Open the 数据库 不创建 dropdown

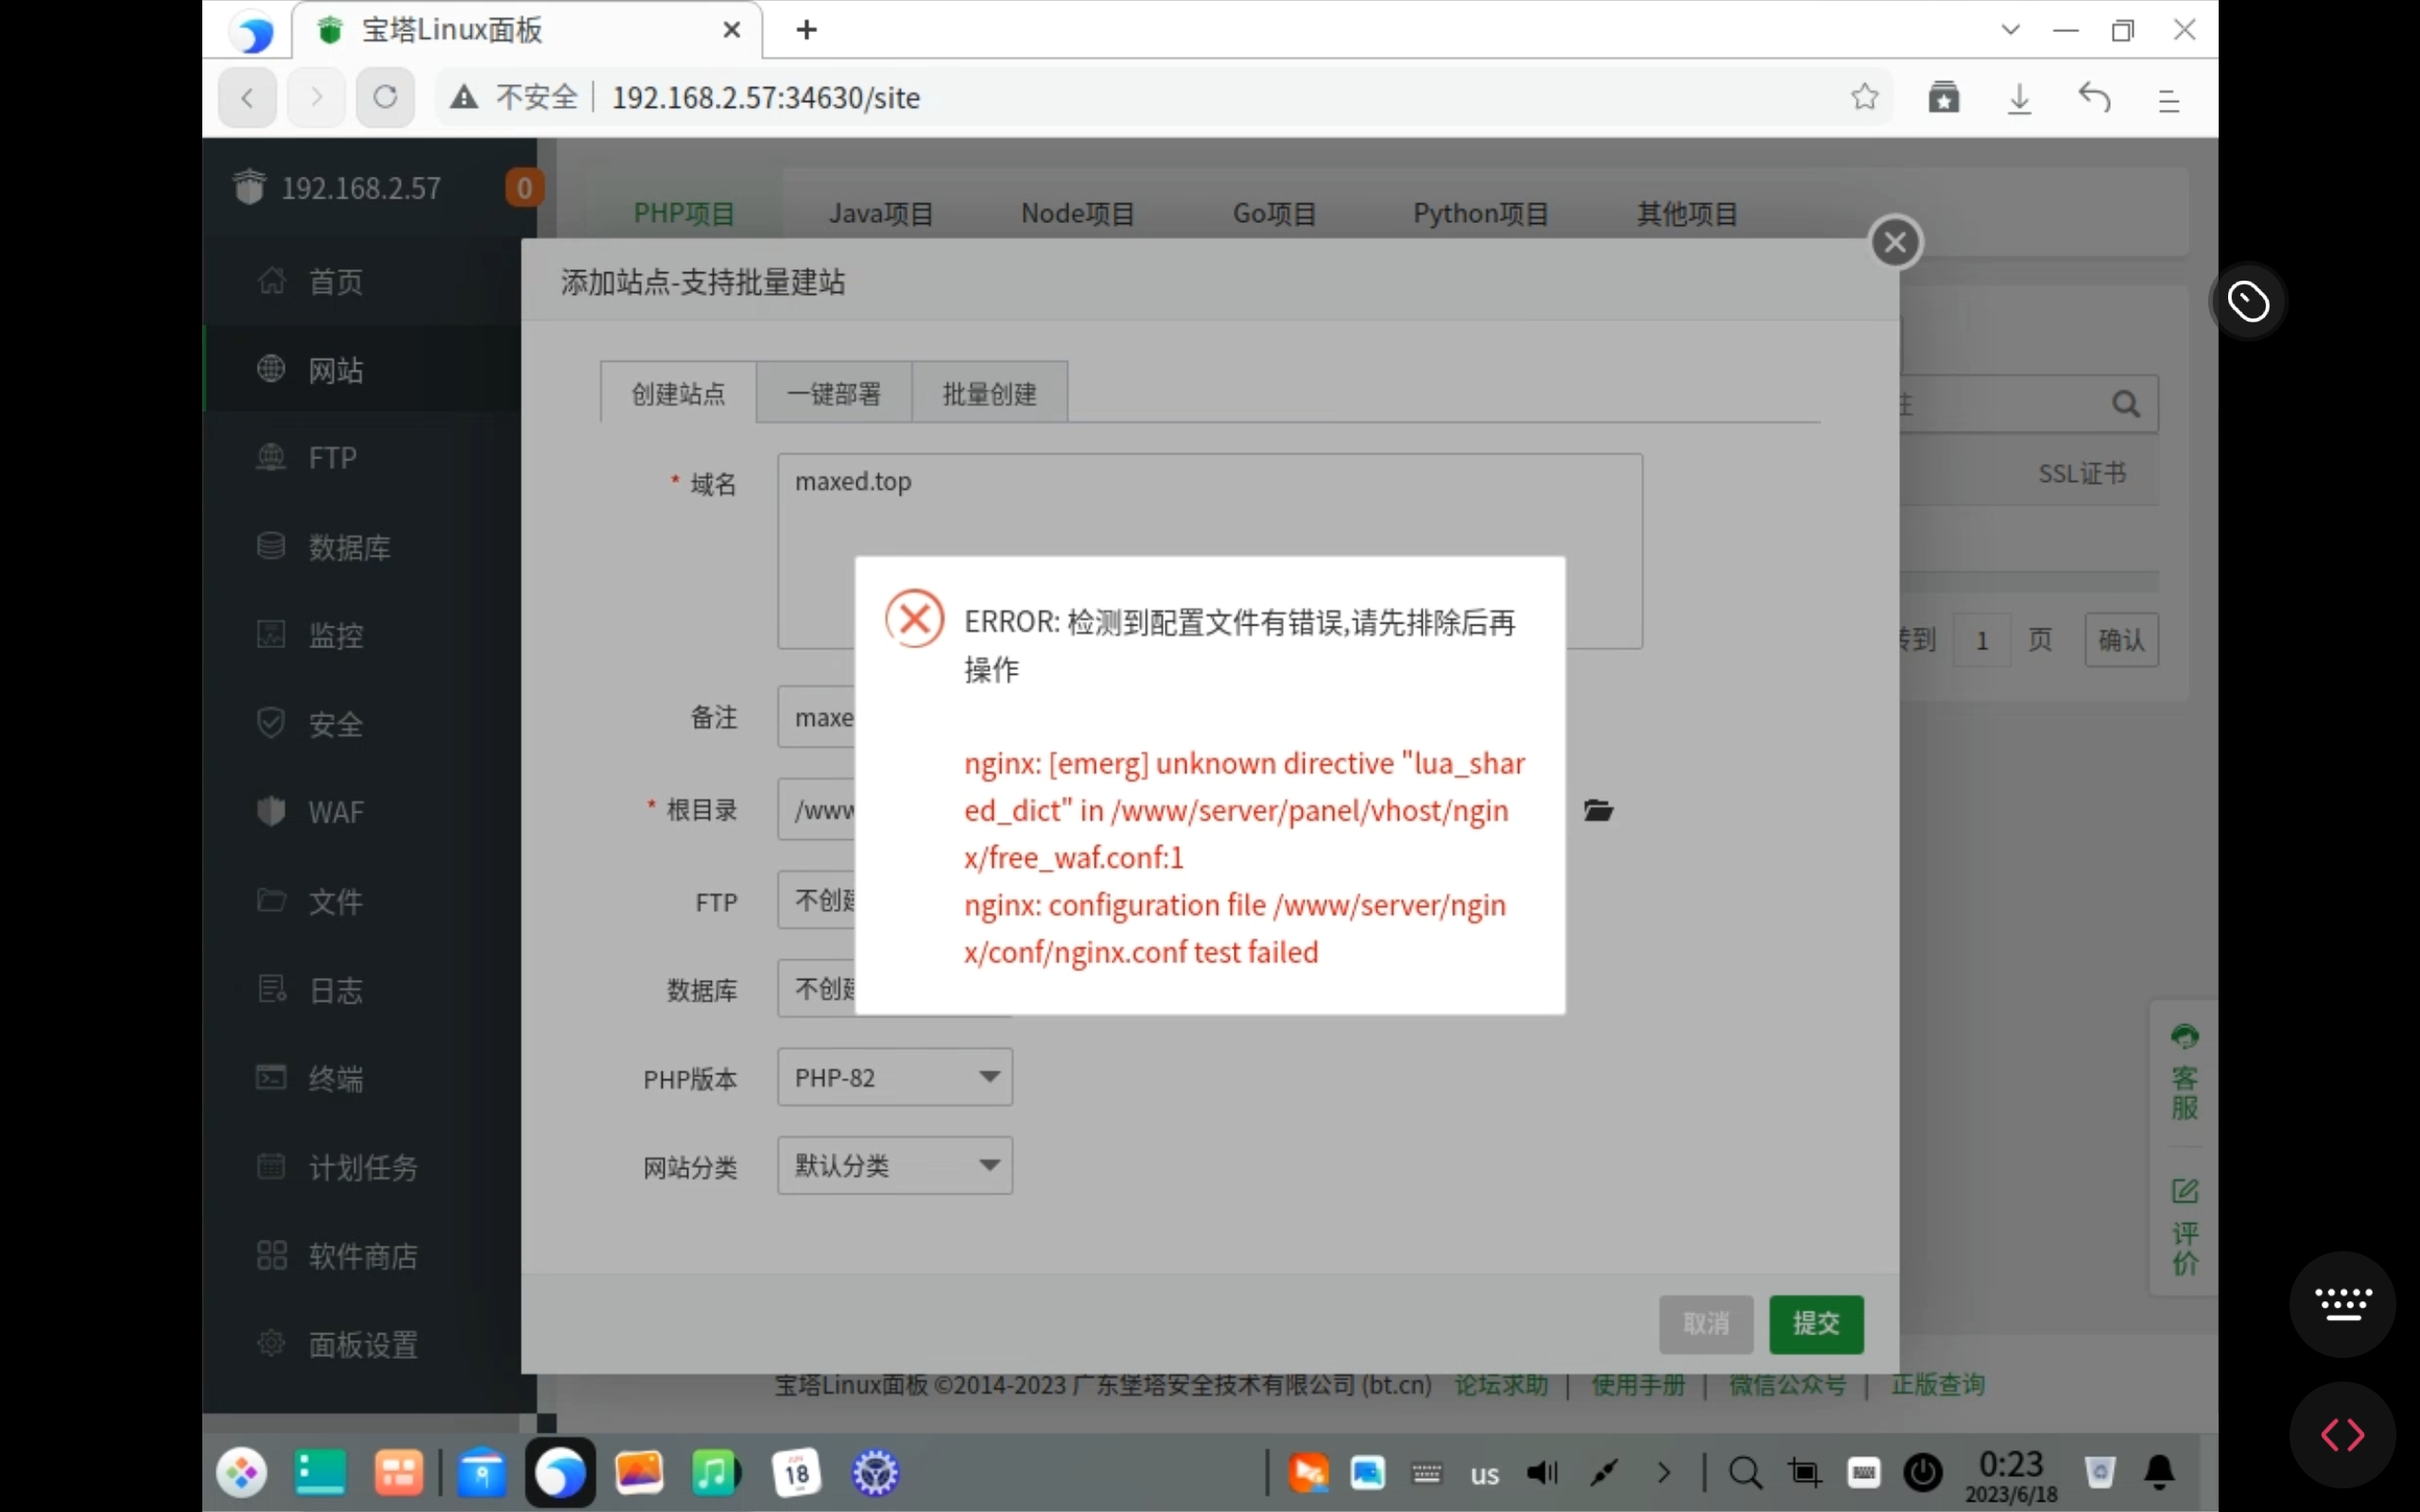[x=816, y=988]
